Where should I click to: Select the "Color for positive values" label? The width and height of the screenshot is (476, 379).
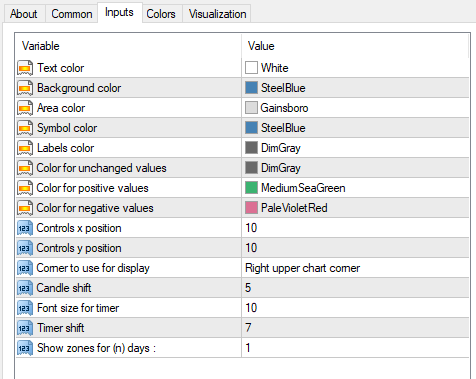coord(92,188)
